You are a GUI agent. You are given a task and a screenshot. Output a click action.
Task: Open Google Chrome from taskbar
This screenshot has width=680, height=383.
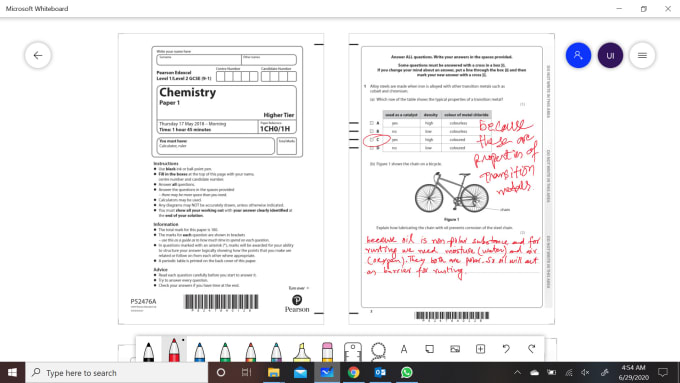point(353,373)
